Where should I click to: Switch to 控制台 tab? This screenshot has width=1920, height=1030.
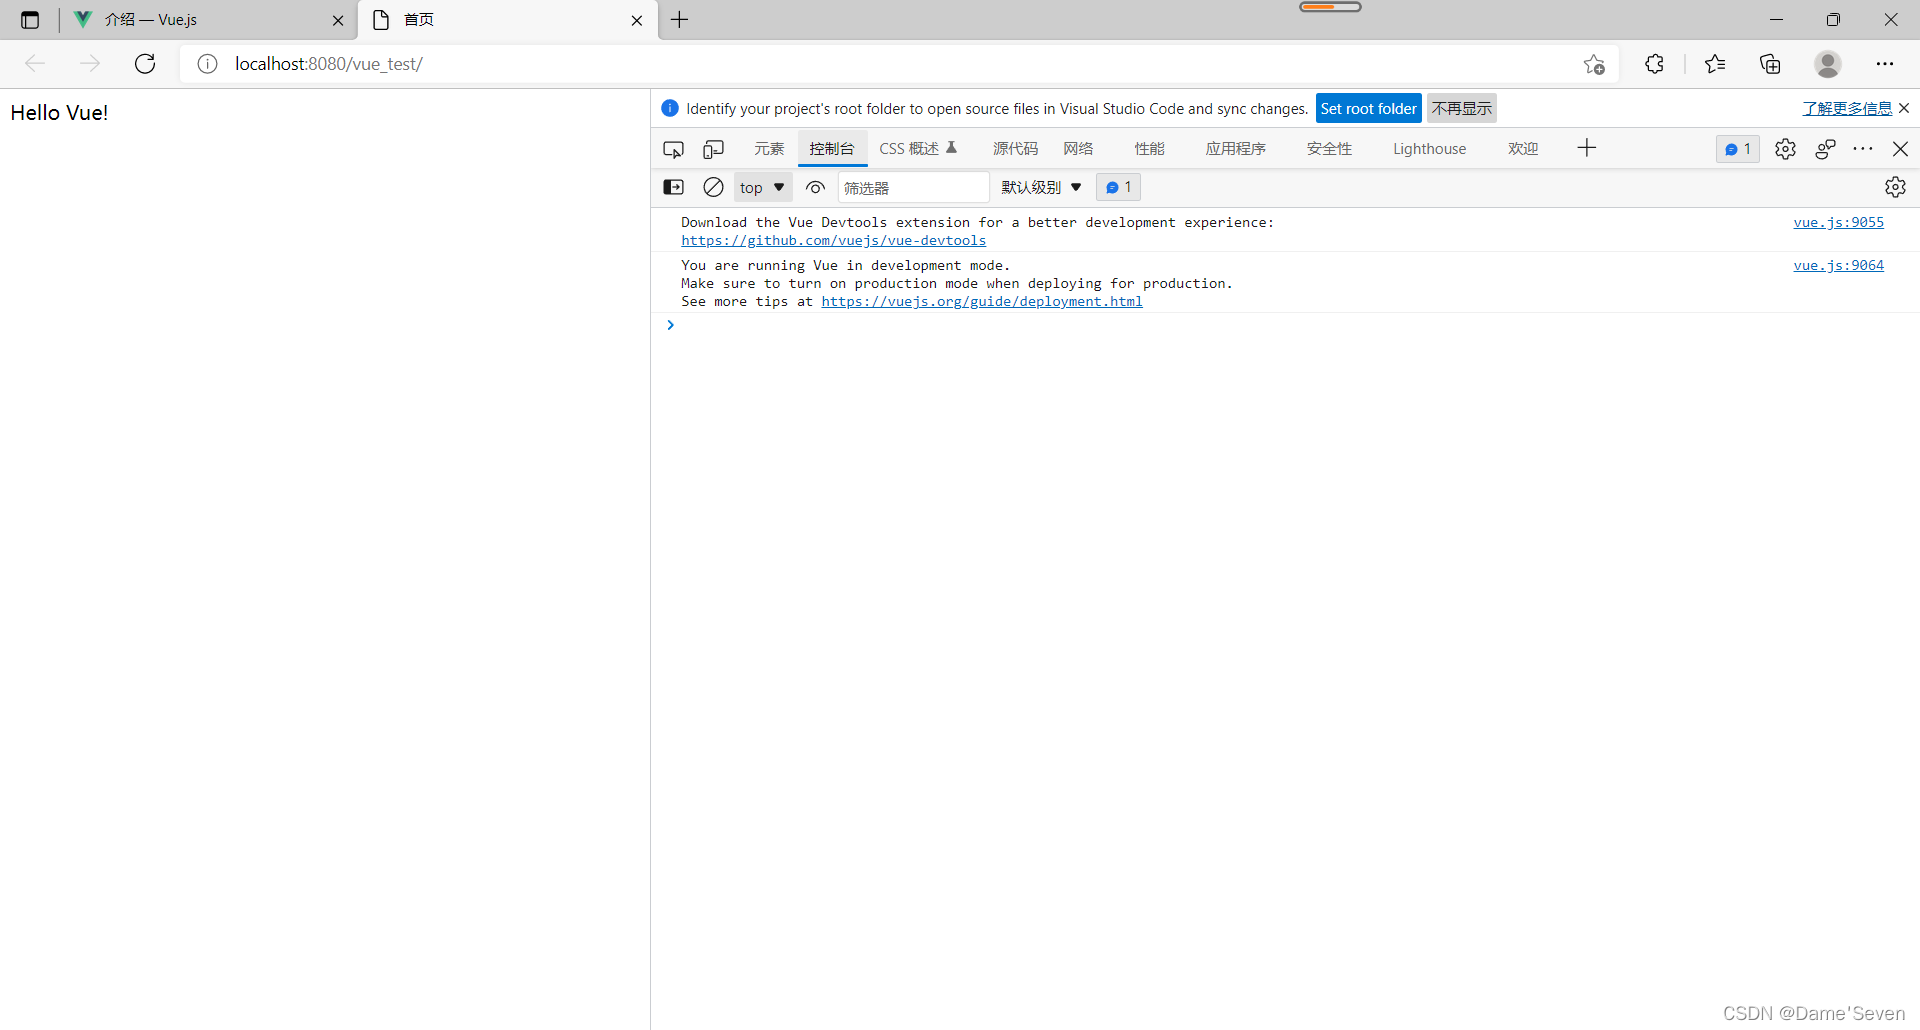pos(832,149)
